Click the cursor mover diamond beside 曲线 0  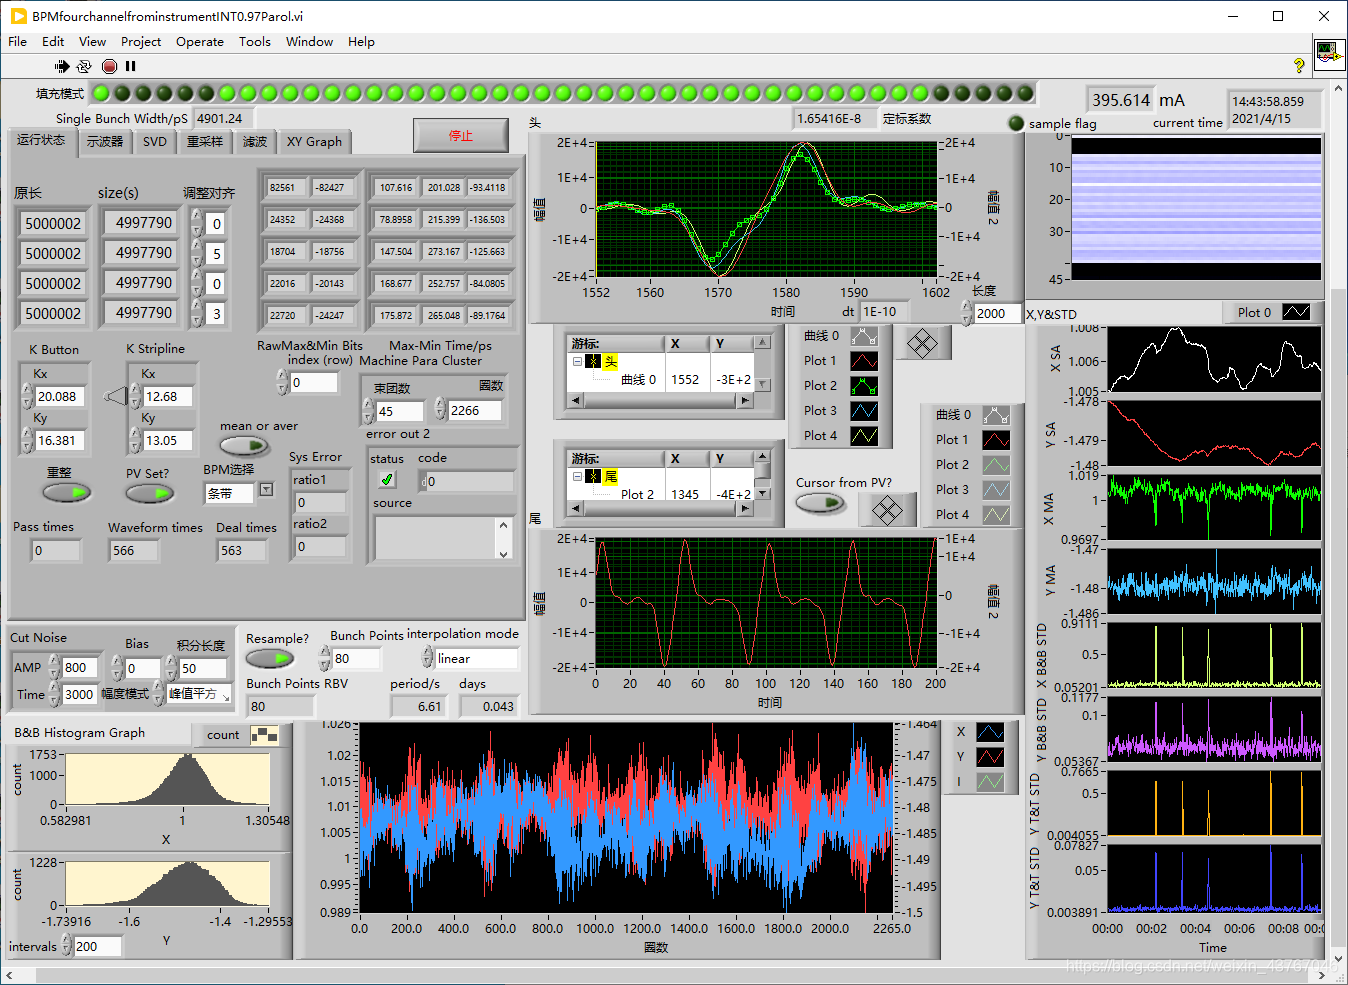coord(922,344)
